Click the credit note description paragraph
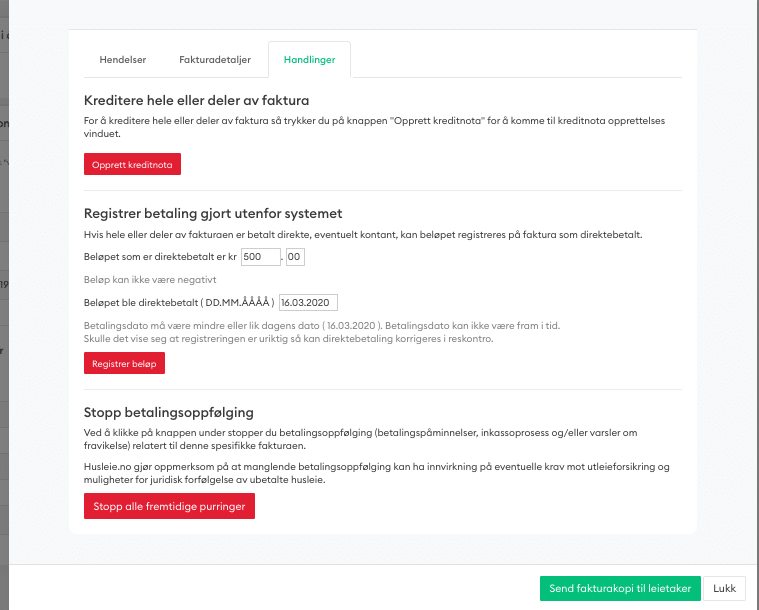759x610 pixels. pos(375,127)
